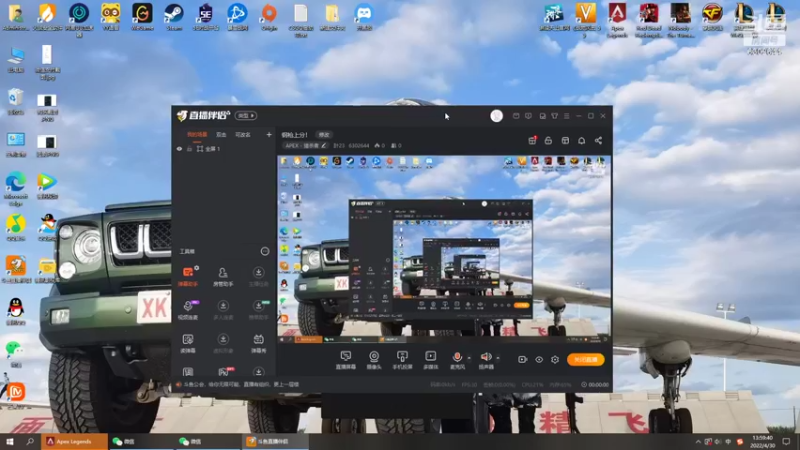This screenshot has width=800, height=450.
Task: Open the Origin desktop shortcut
Action: [269, 17]
